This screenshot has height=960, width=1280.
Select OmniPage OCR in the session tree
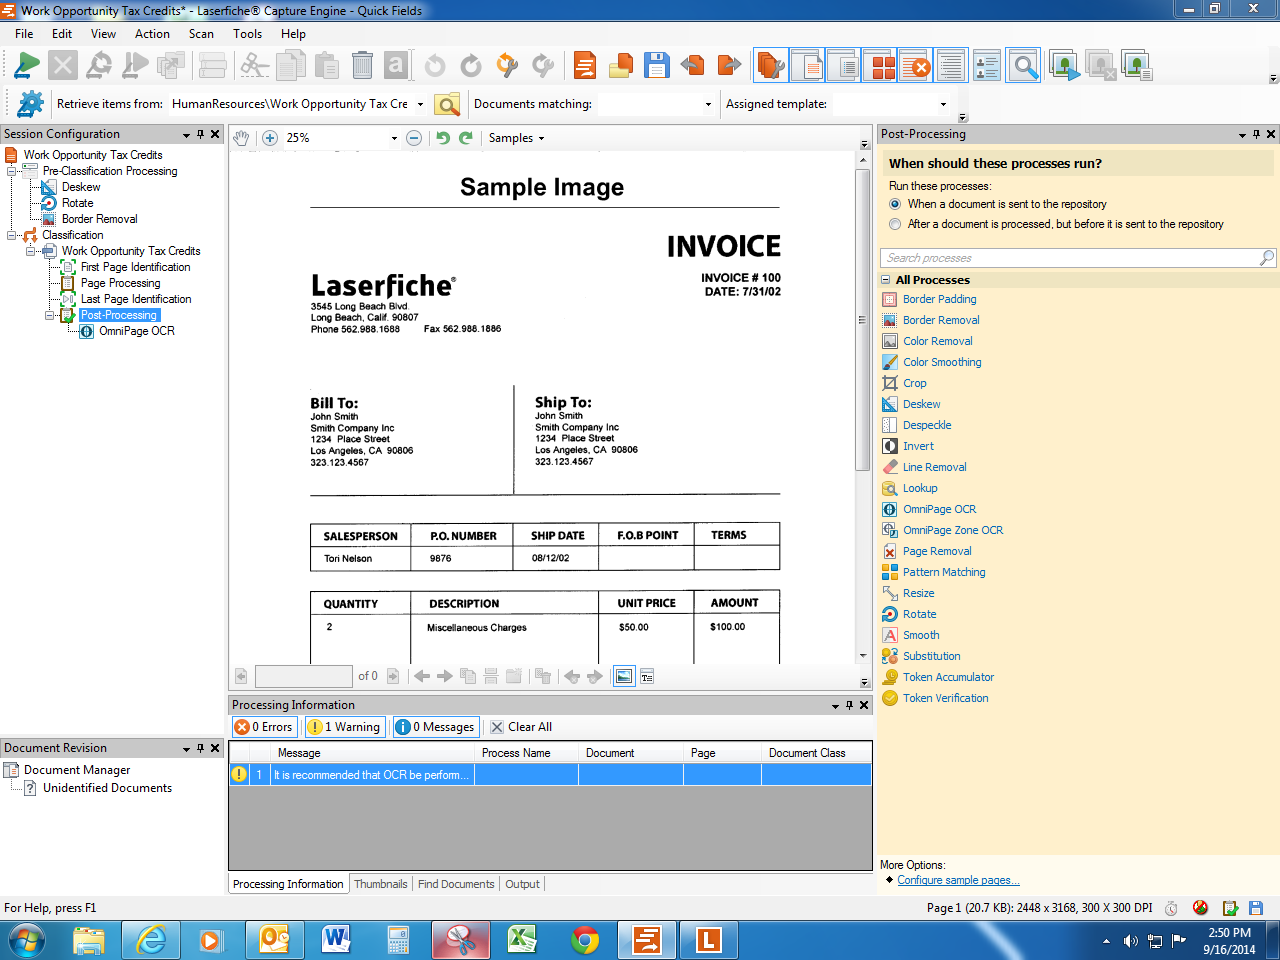pyautogui.click(x=137, y=331)
